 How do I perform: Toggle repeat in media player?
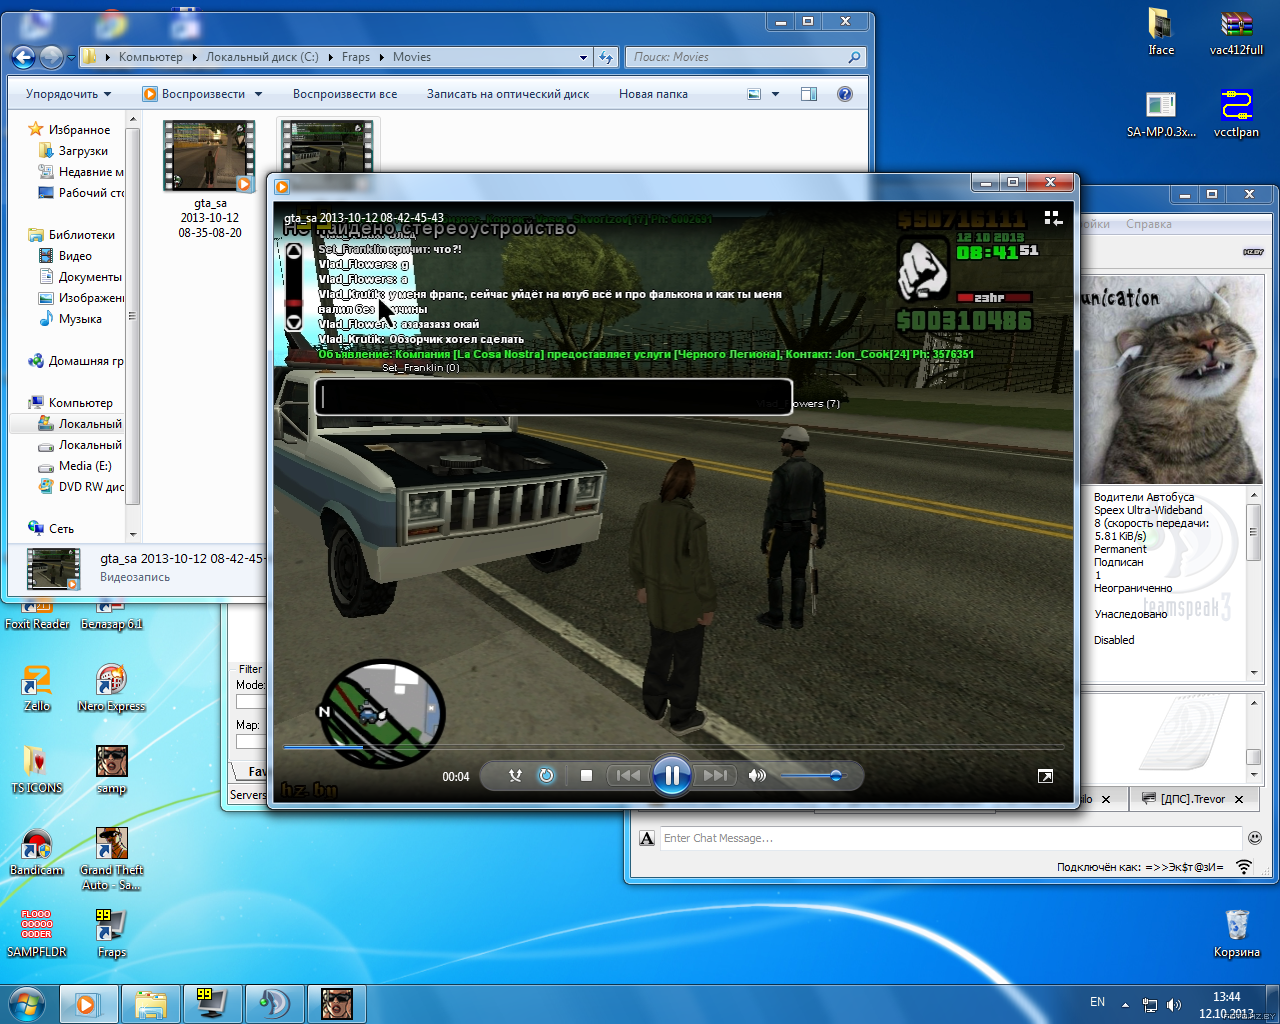546,775
